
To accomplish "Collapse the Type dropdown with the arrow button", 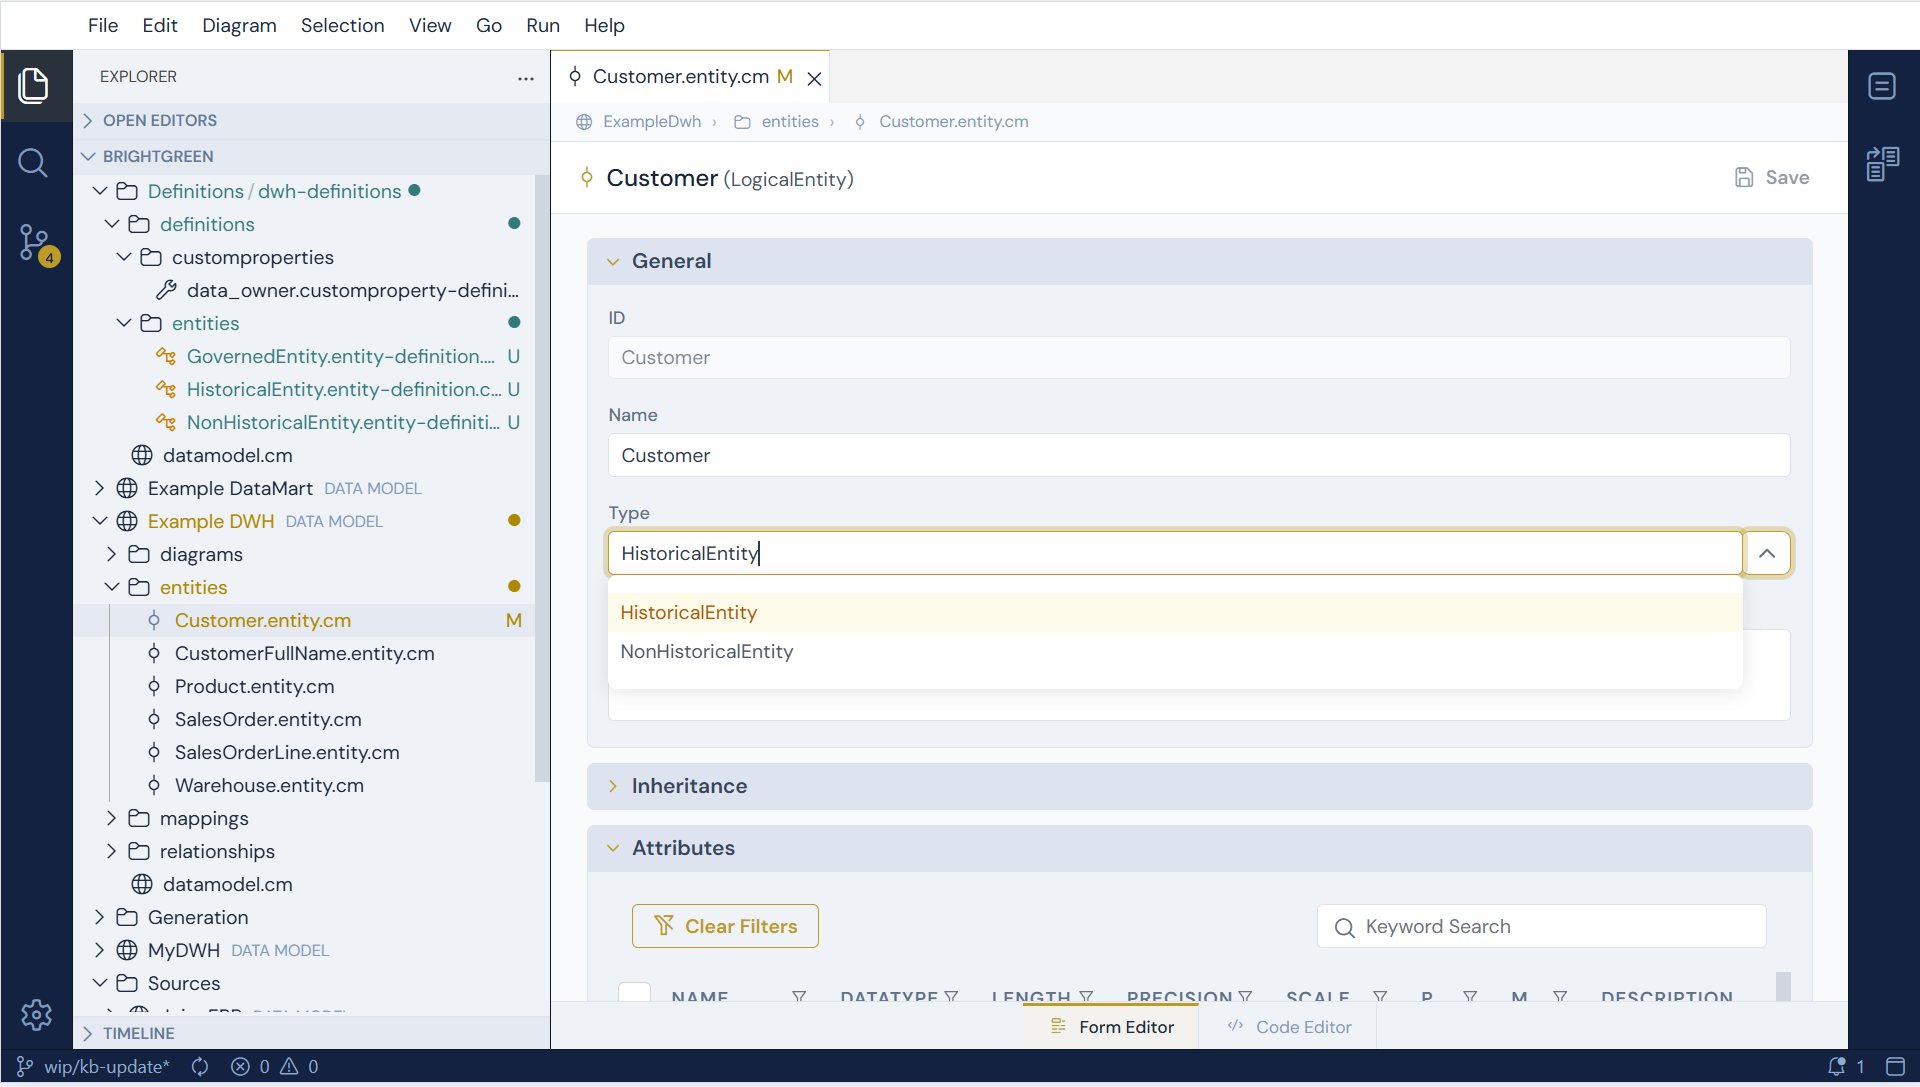I will 1767,554.
